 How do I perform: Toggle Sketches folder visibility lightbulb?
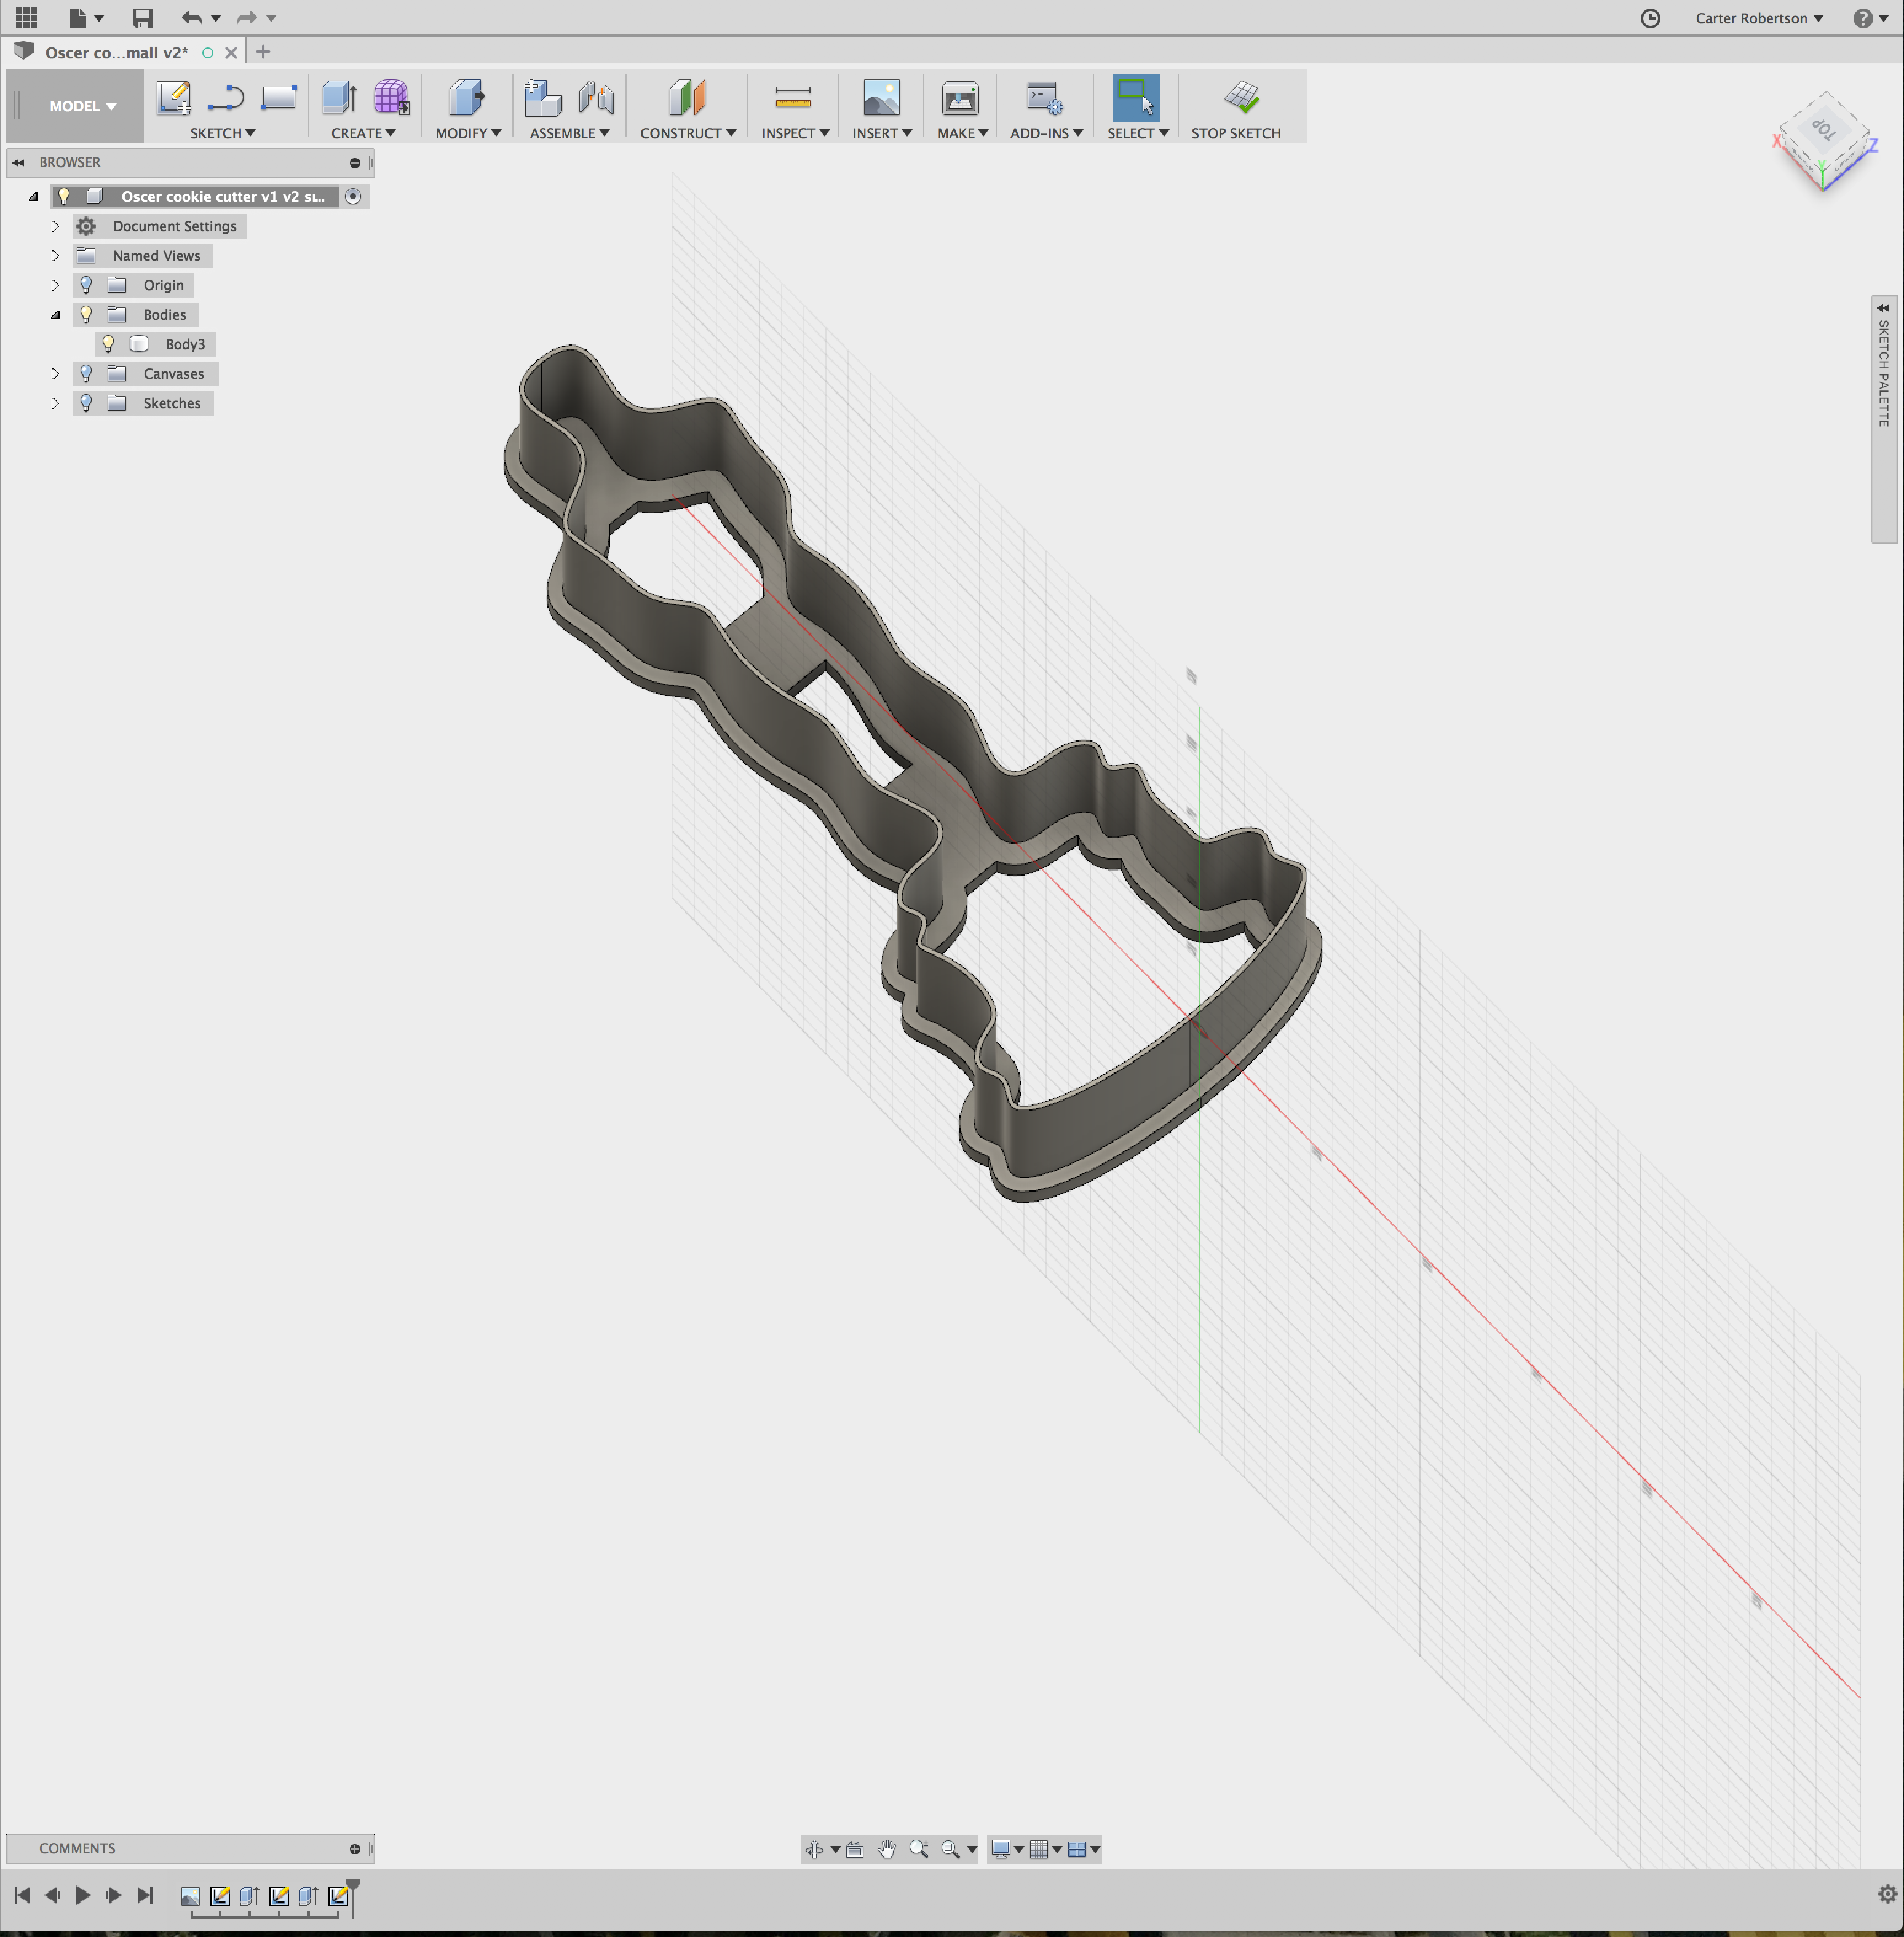coord(86,403)
